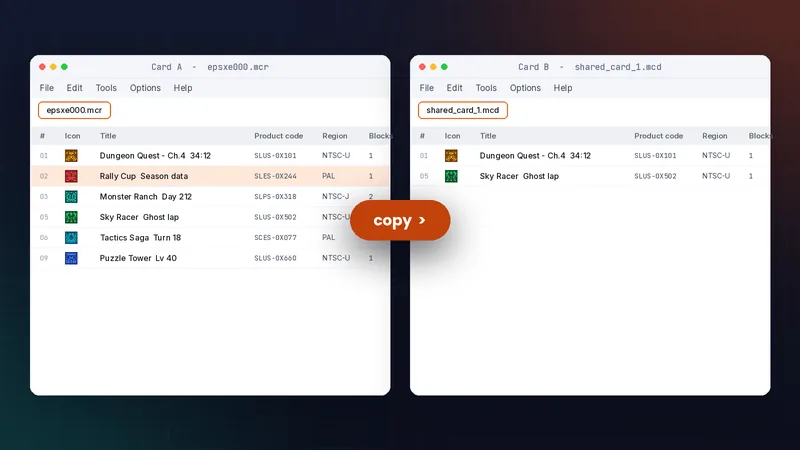Image resolution: width=800 pixels, height=450 pixels.
Task: Open Help menu in Card A window
Action: tap(183, 88)
